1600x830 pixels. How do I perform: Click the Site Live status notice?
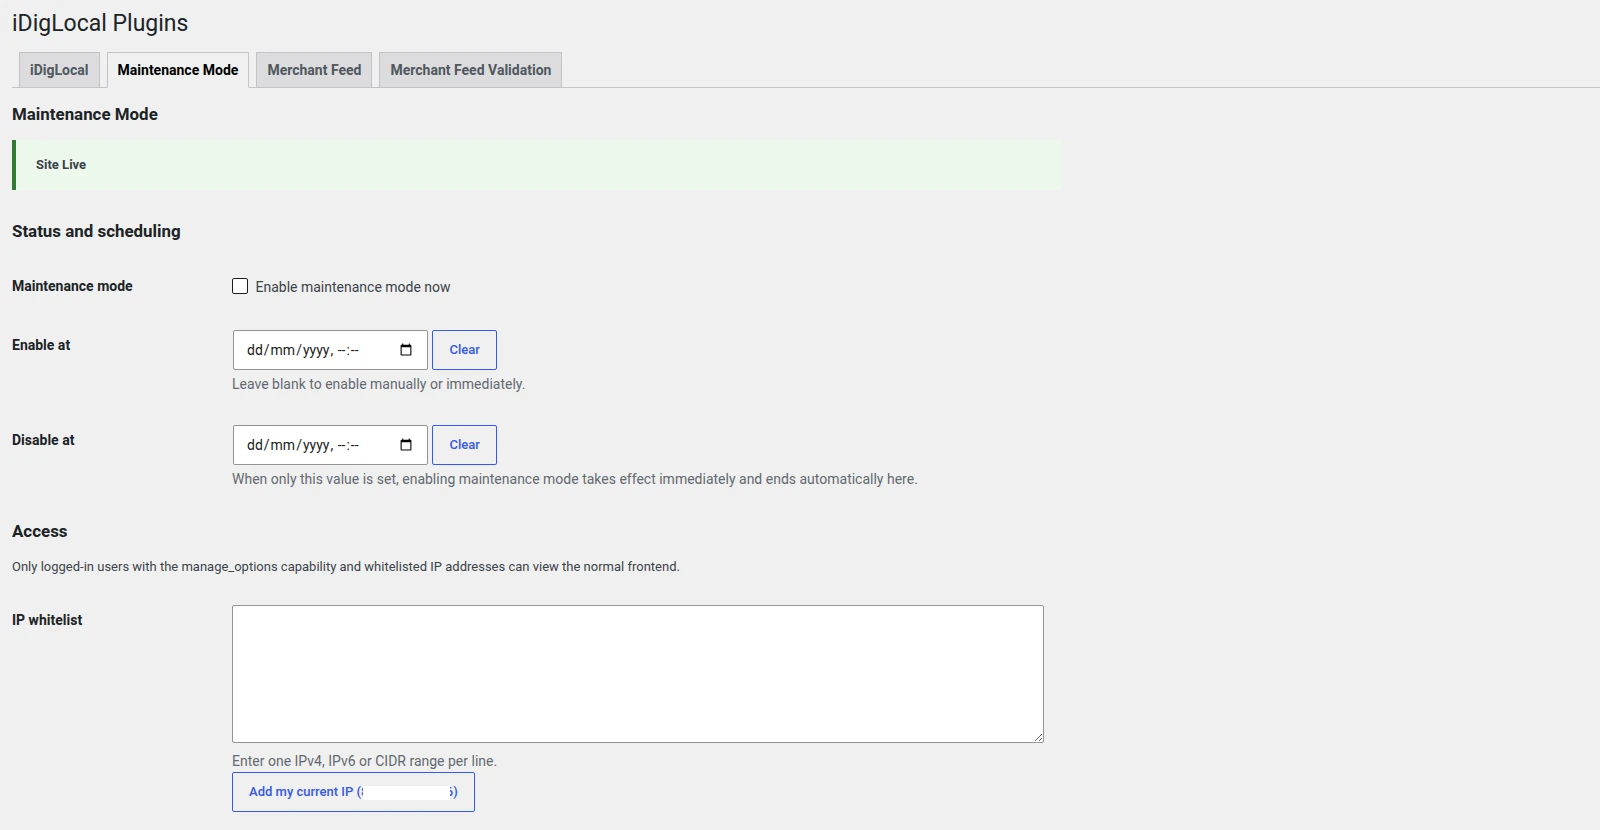[x=537, y=165]
